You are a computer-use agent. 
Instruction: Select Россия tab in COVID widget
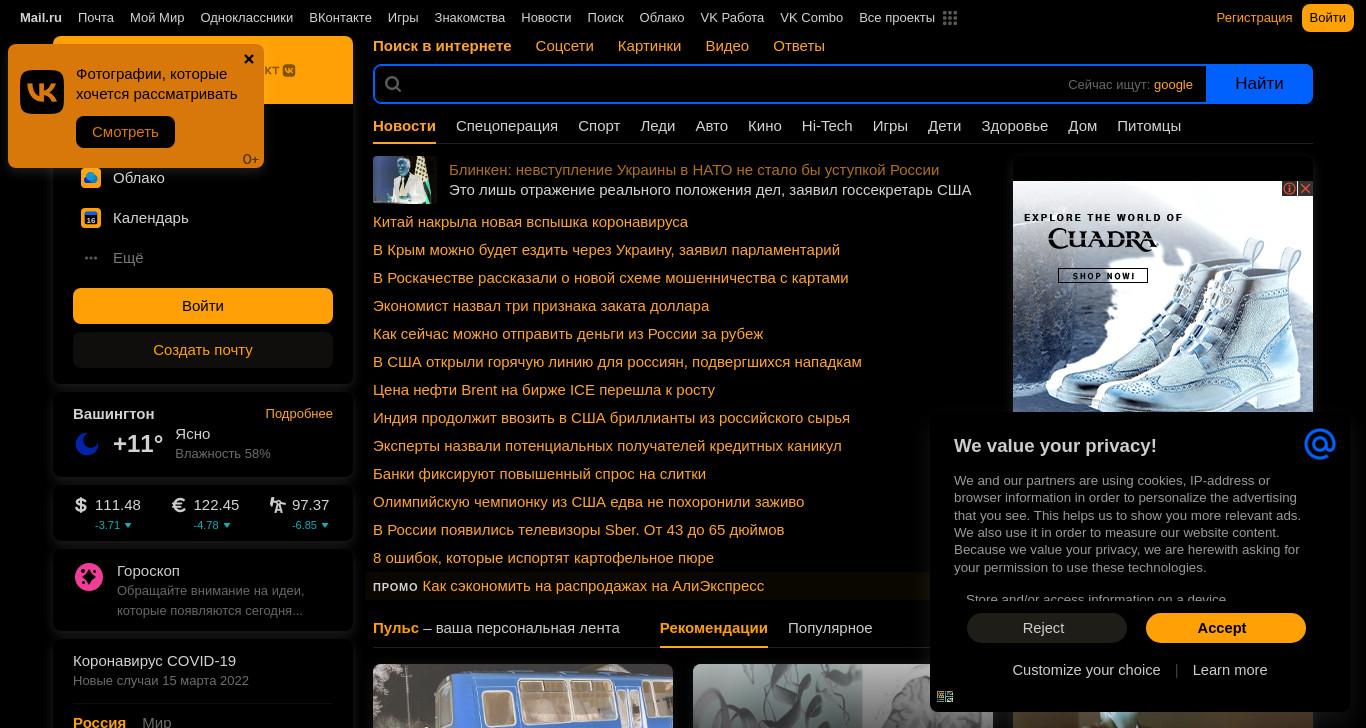pos(99,721)
